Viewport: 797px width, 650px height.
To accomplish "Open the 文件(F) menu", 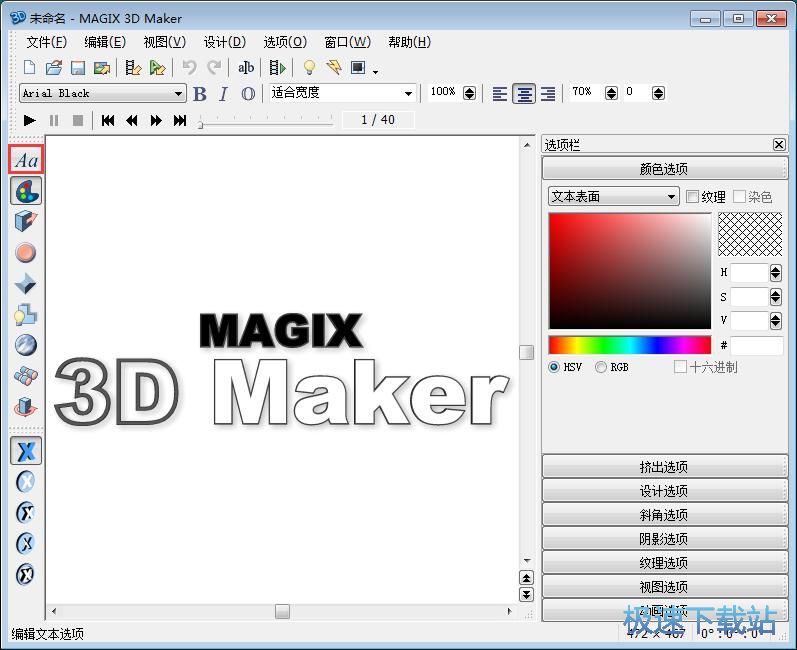I will click(46, 42).
